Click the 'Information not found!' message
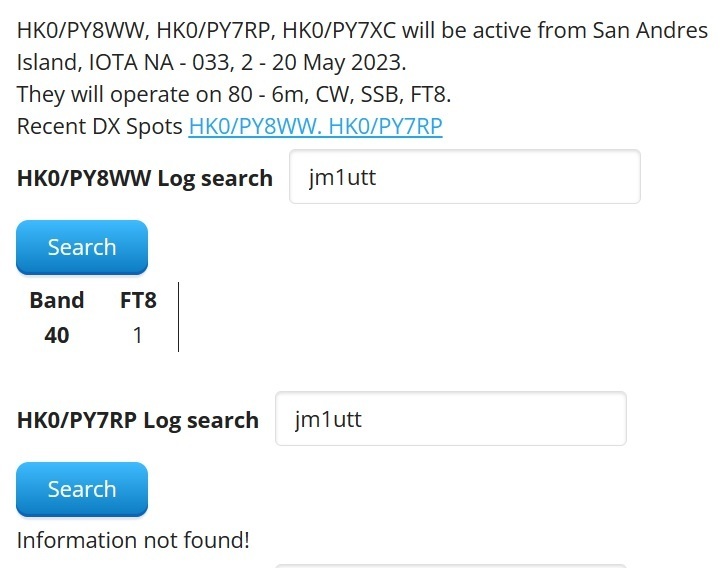 [x=133, y=540]
